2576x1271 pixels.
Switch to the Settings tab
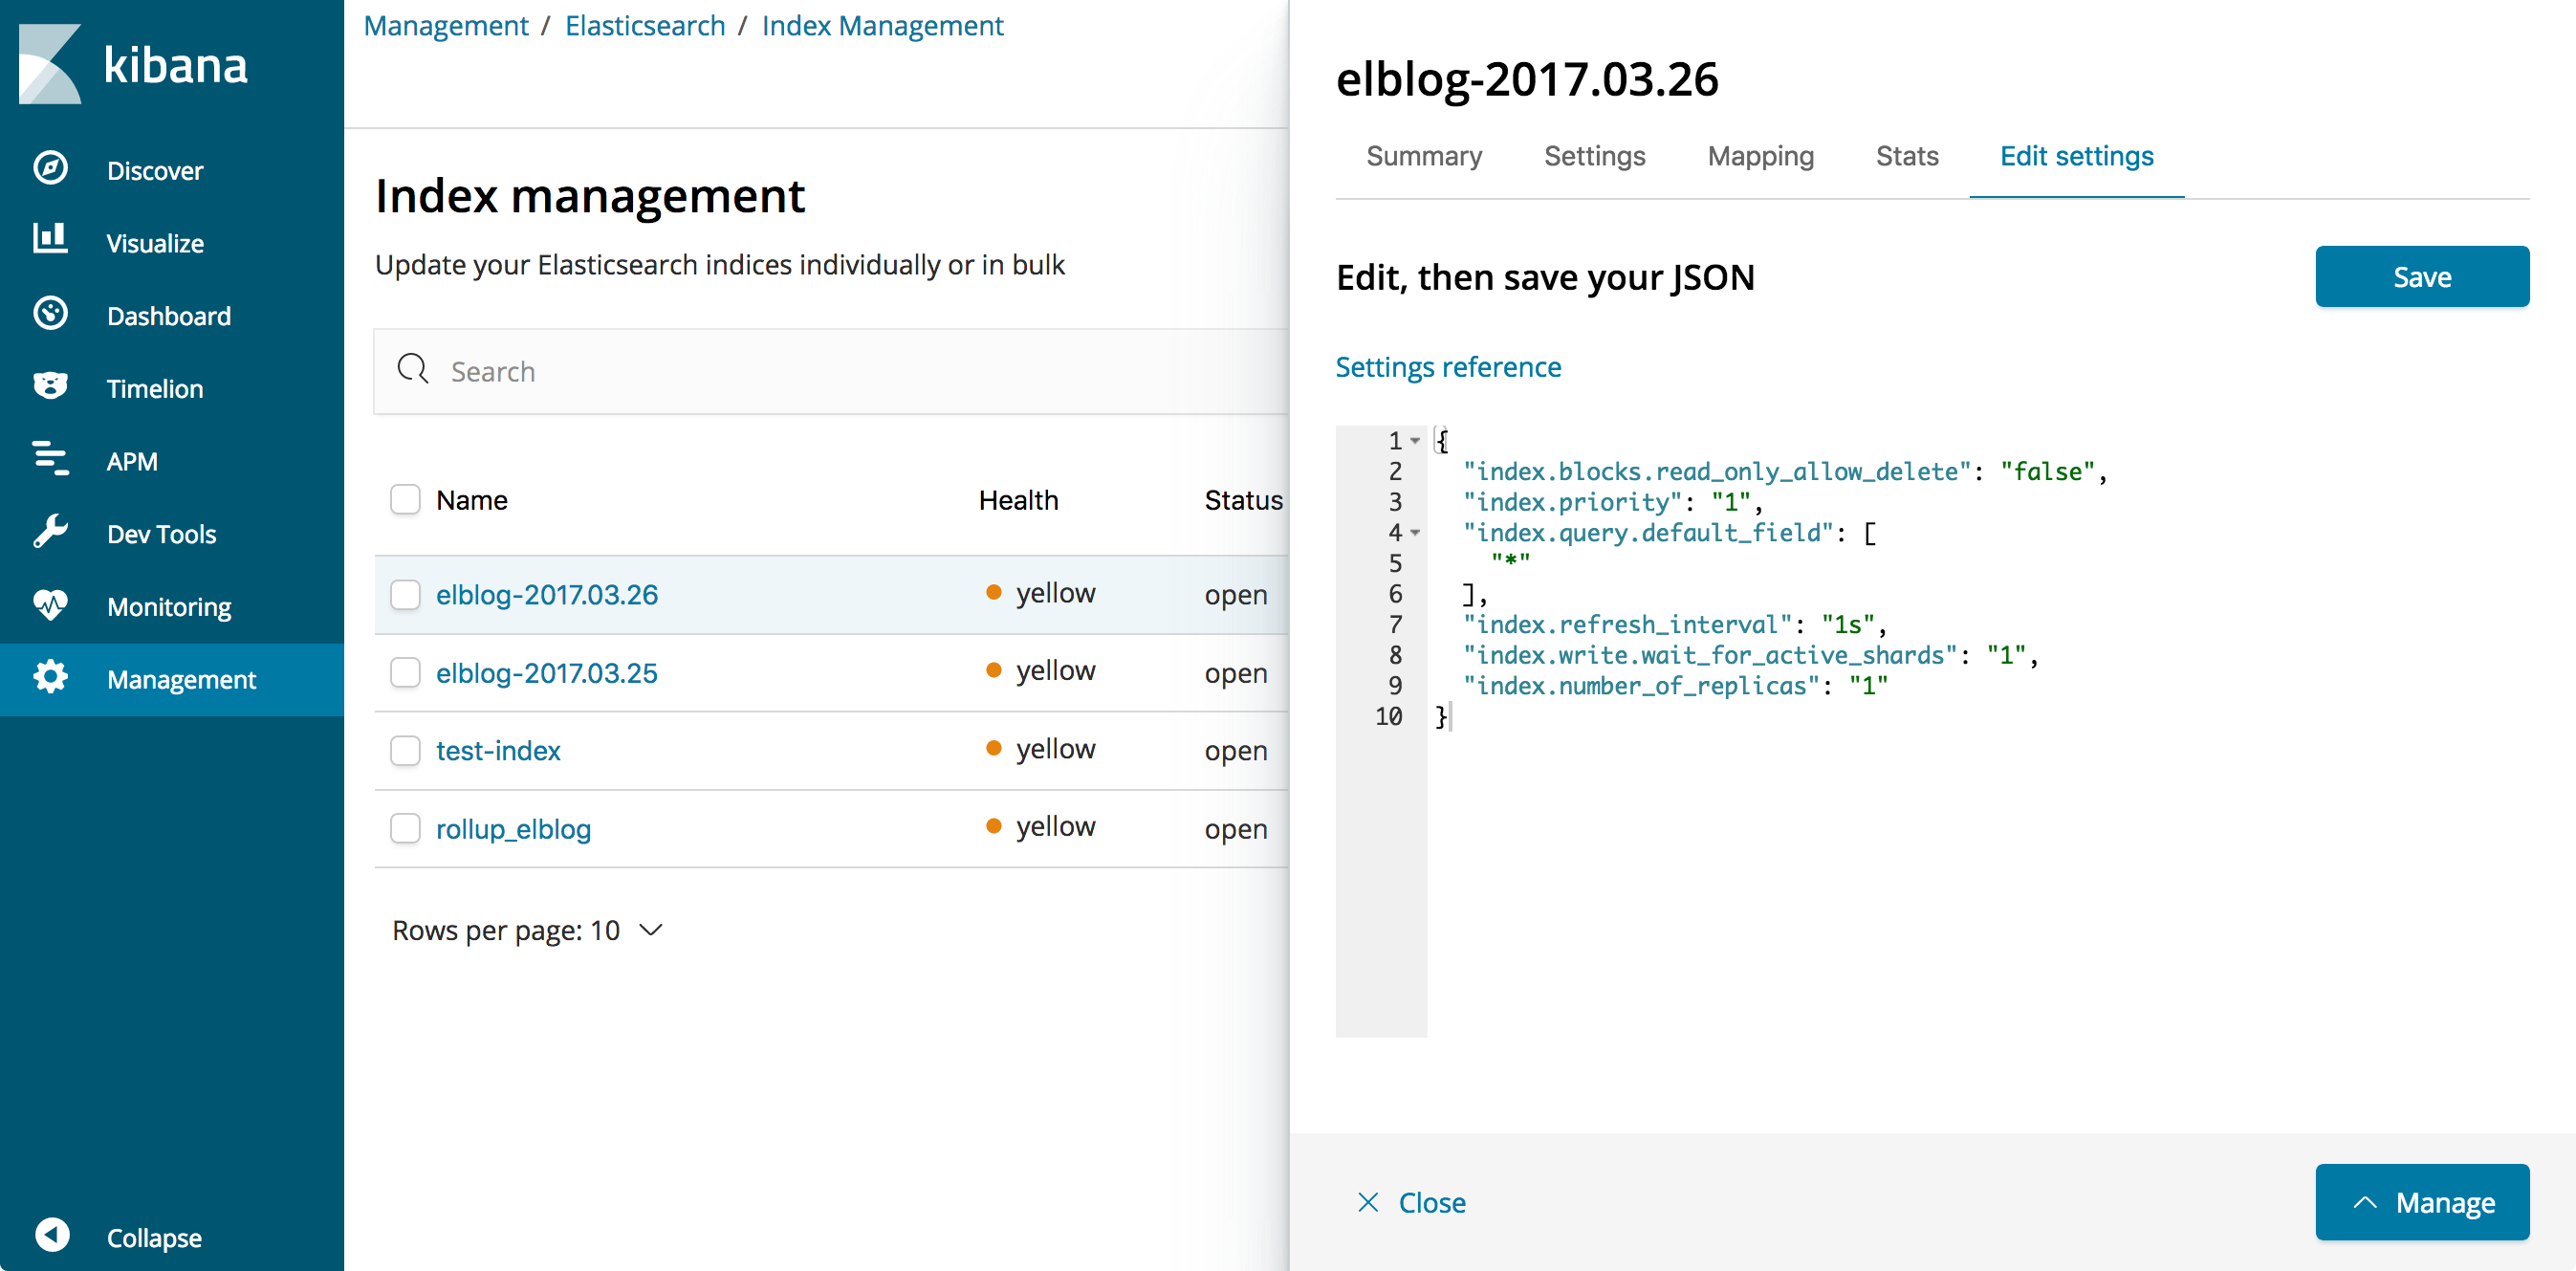pyautogui.click(x=1594, y=156)
